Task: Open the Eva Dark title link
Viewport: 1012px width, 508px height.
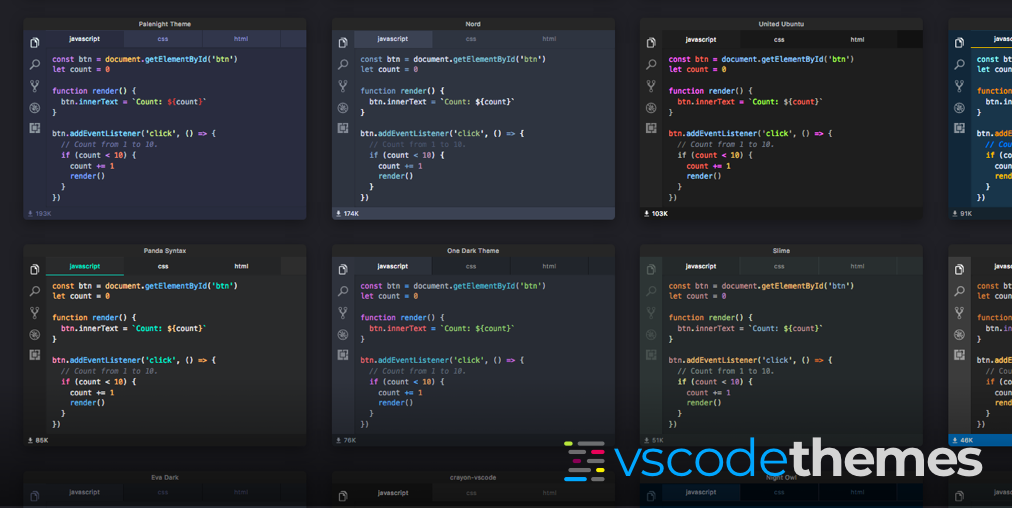Action: point(165,477)
